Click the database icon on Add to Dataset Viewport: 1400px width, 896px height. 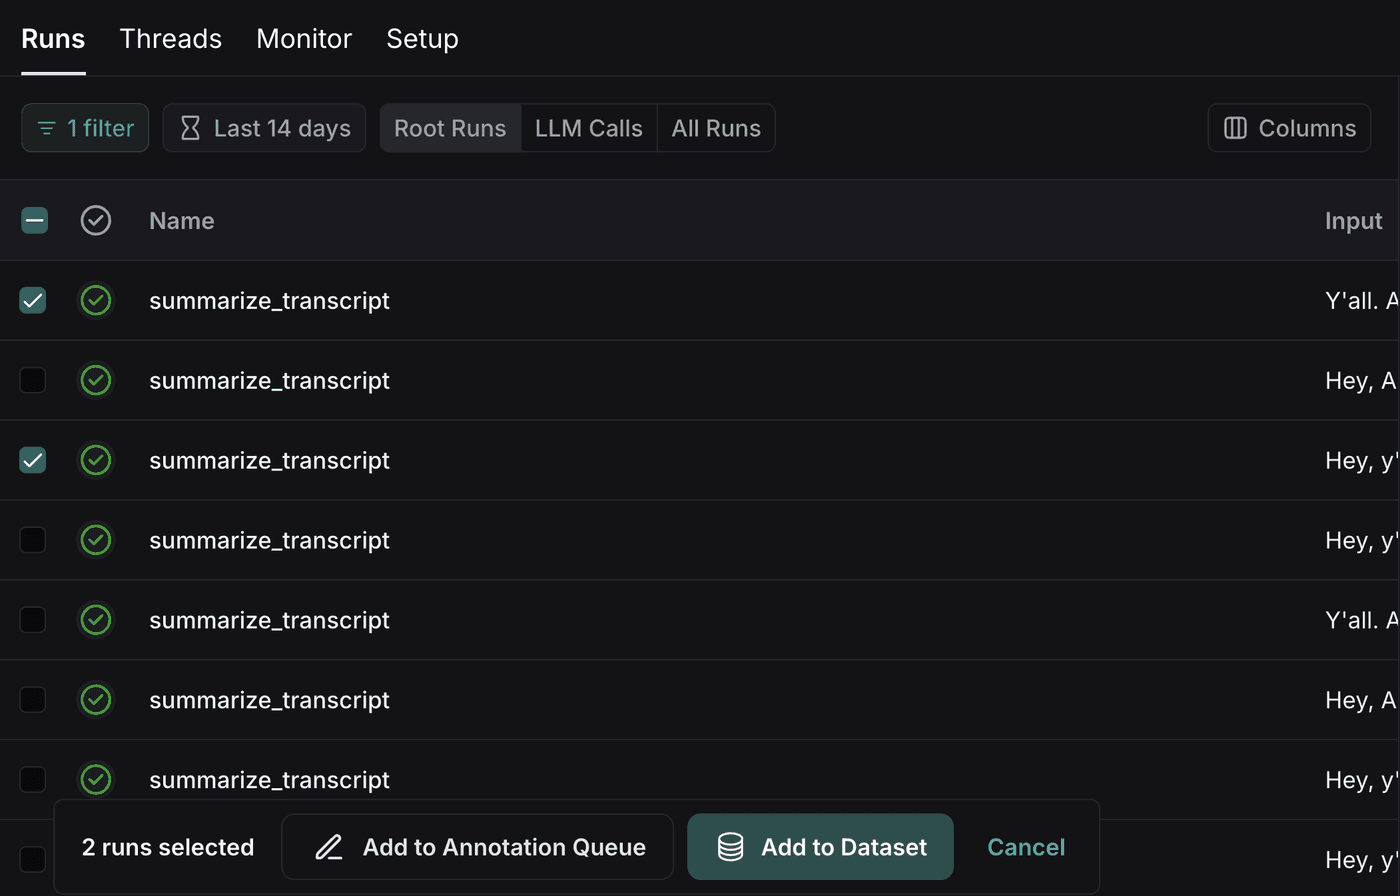tap(731, 847)
